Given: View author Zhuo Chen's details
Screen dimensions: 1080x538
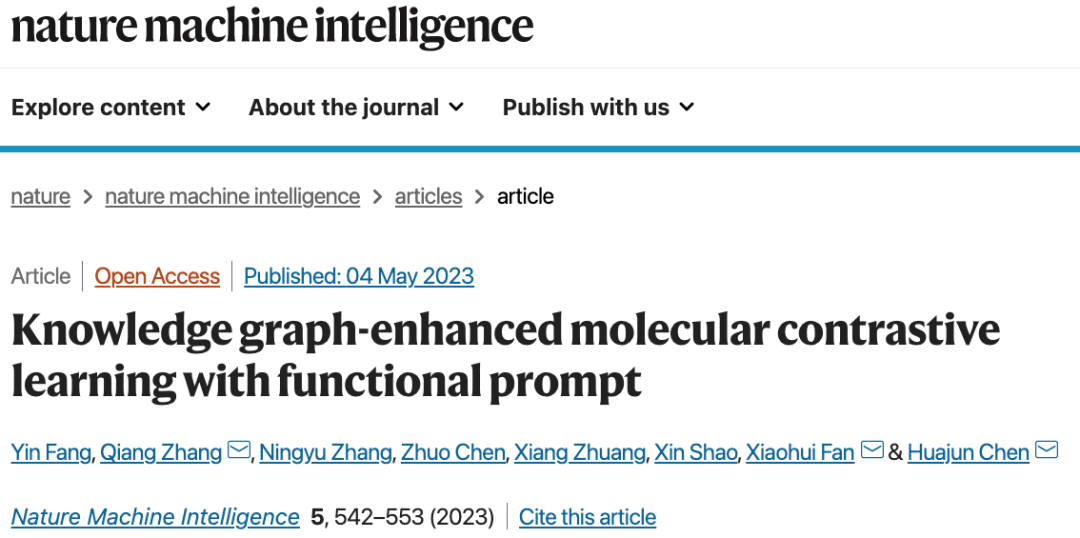Looking at the screenshot, I should [x=453, y=453].
